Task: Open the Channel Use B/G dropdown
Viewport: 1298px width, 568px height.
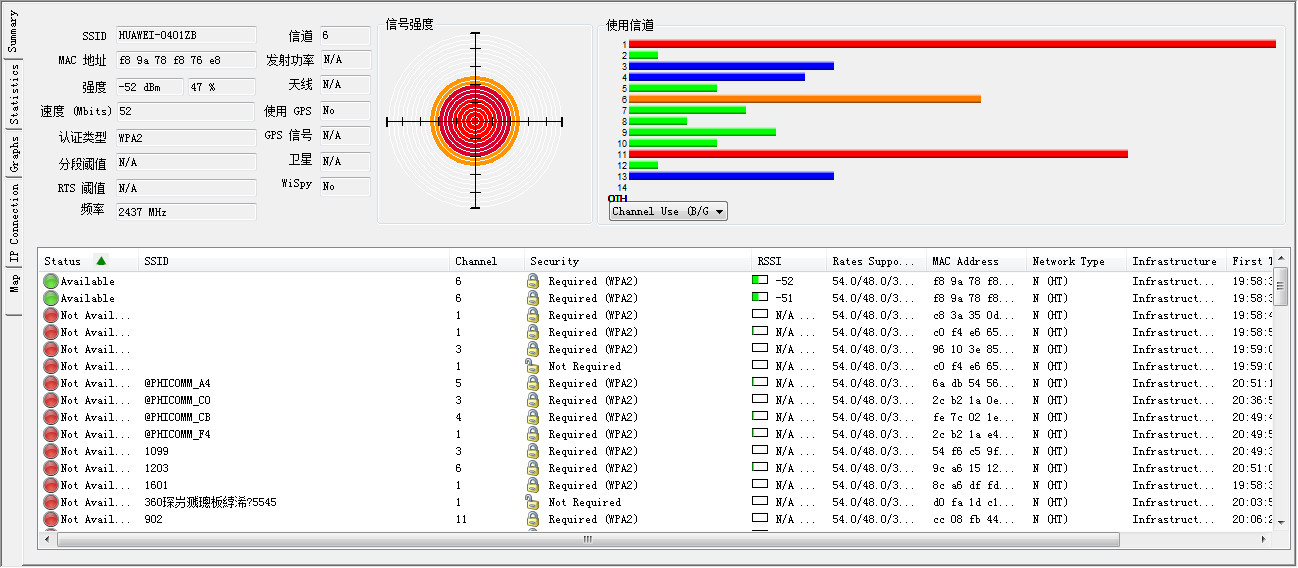Action: tap(668, 212)
